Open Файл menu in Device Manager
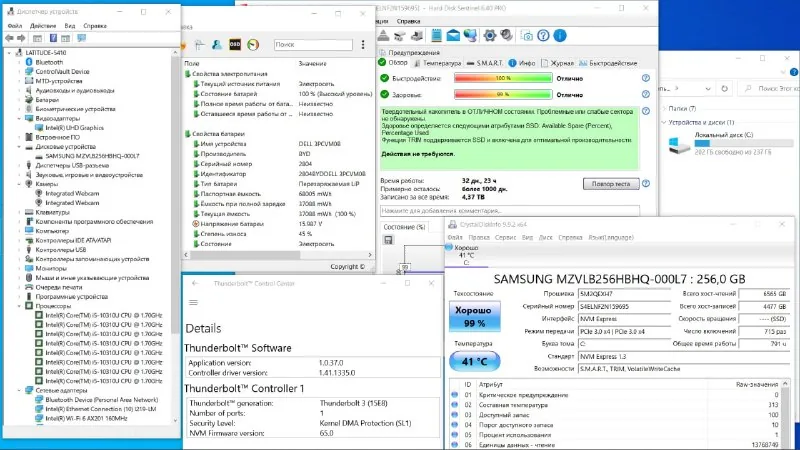The height and width of the screenshot is (450, 800). coord(15,26)
